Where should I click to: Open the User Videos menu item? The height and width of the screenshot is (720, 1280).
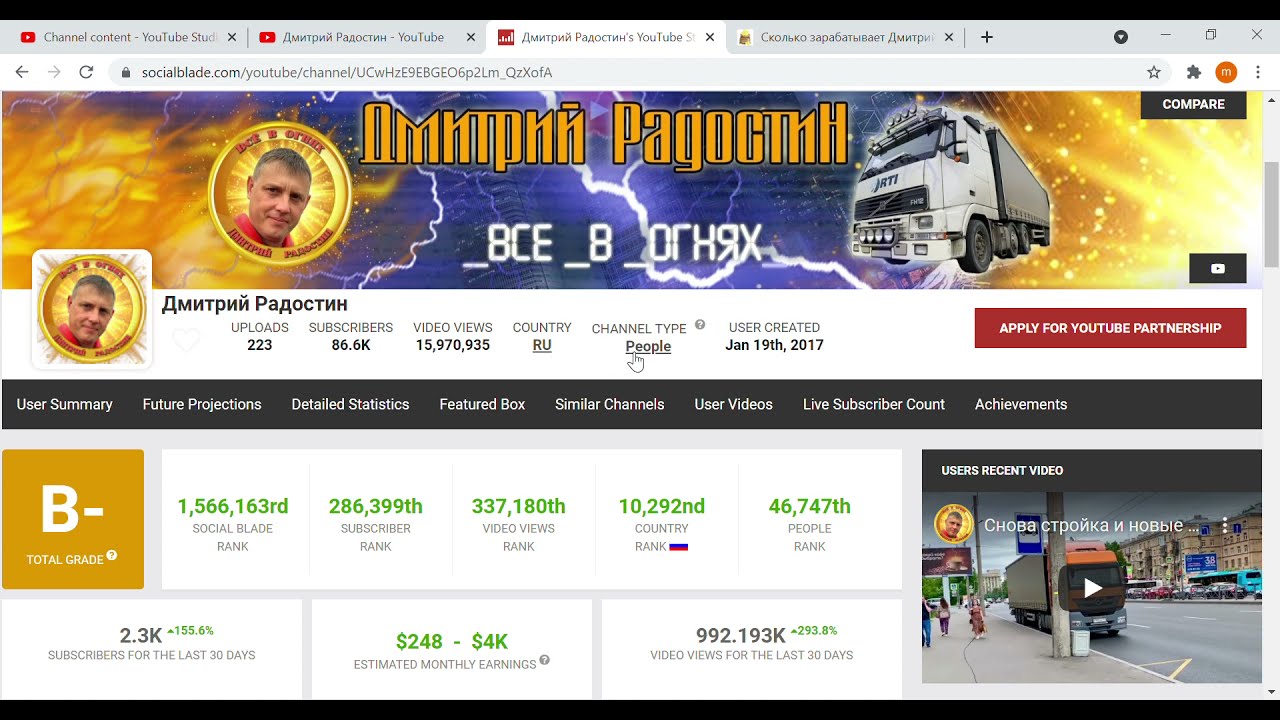click(x=734, y=404)
